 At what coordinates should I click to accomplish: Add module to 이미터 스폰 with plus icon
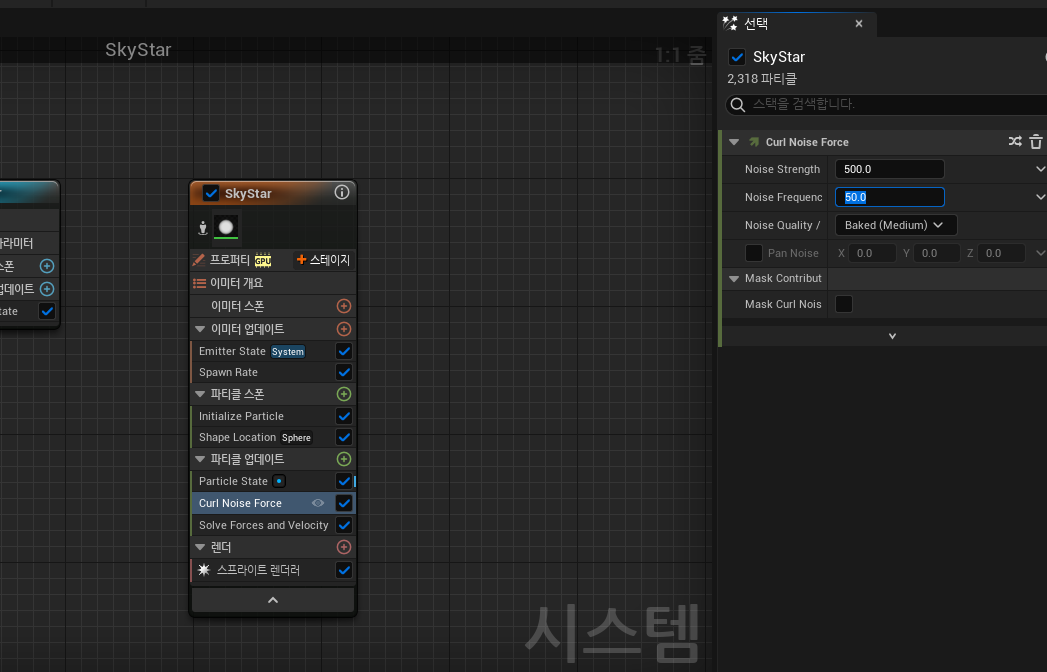[344, 306]
